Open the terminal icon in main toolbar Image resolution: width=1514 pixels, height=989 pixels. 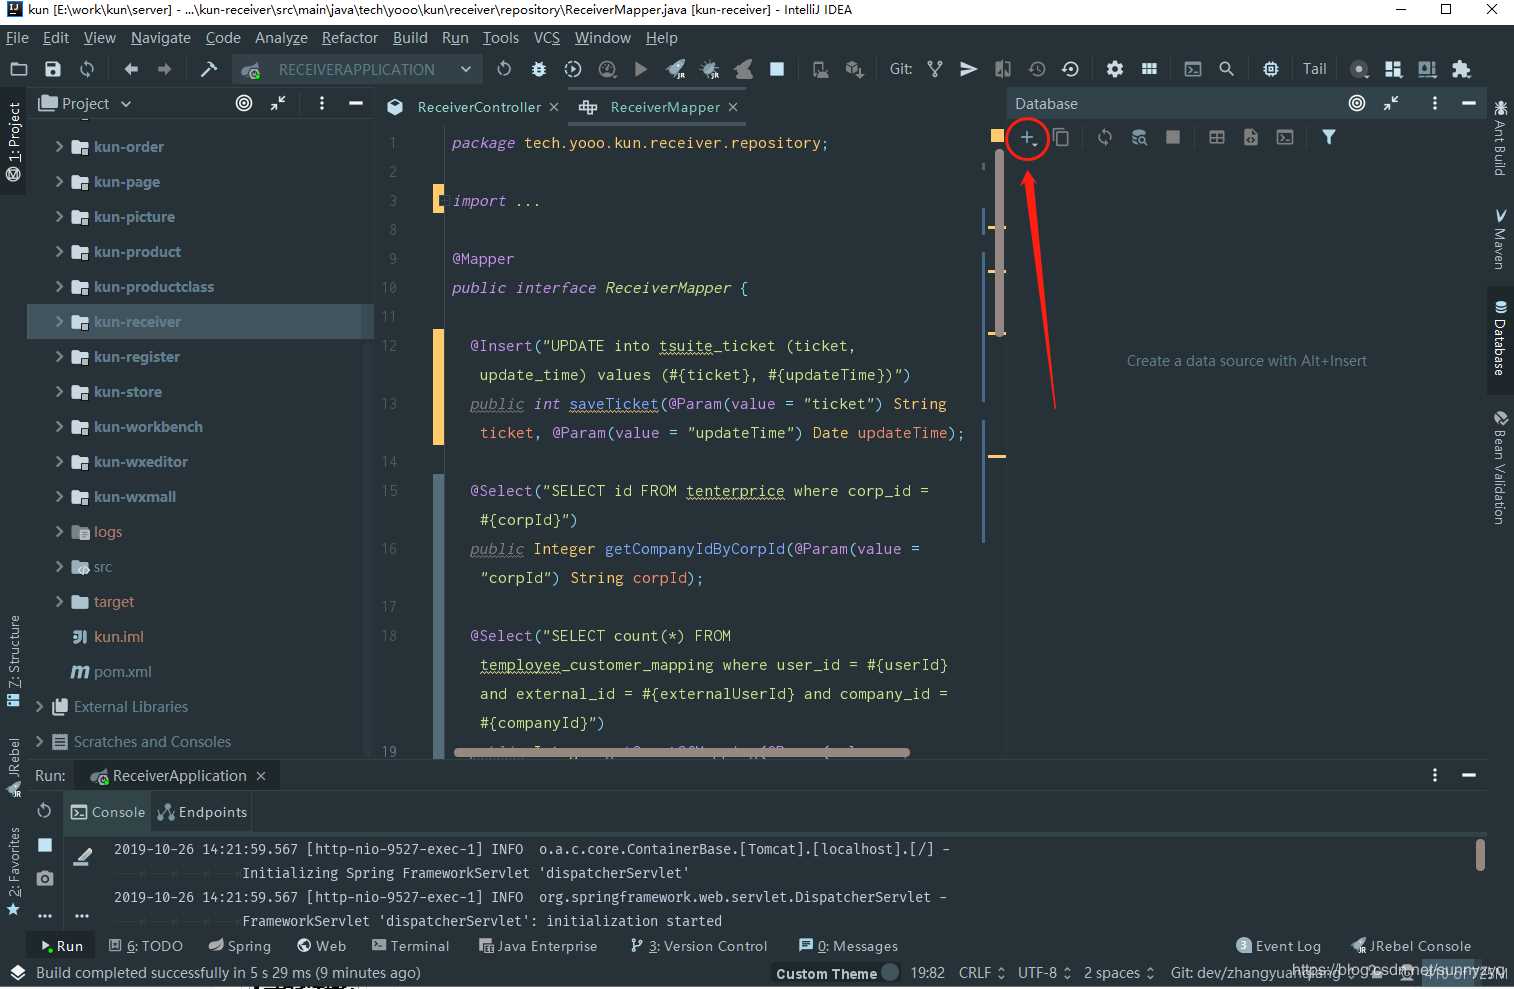(1193, 69)
